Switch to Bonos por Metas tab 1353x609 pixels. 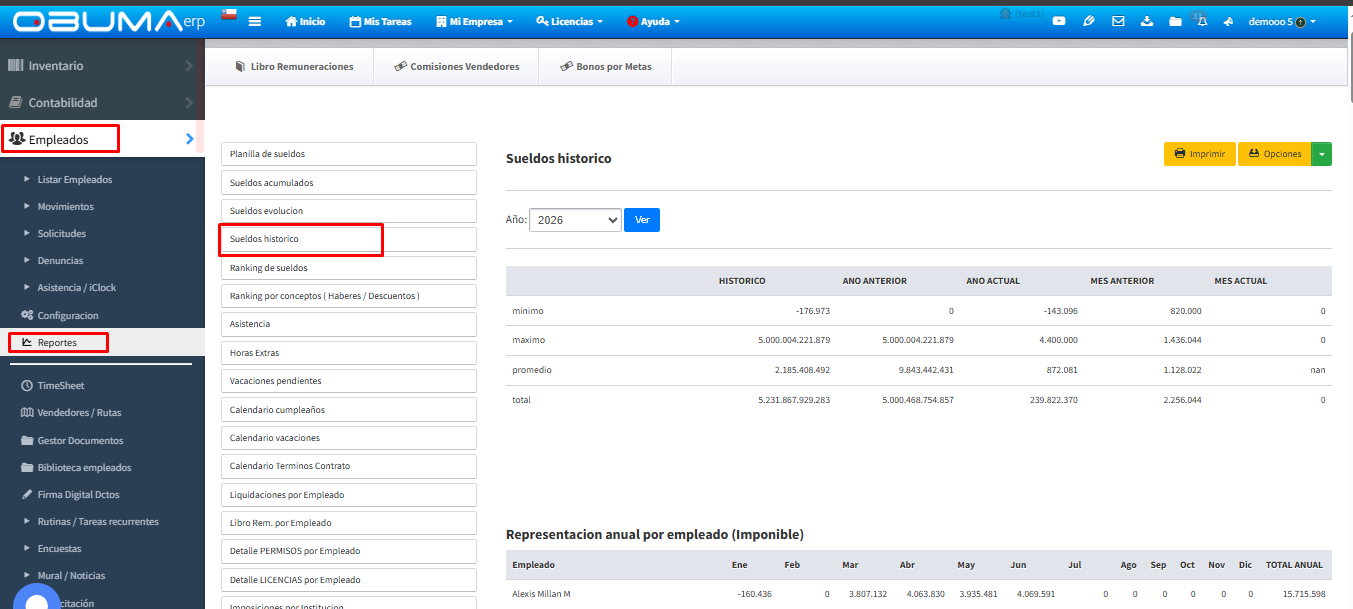606,67
